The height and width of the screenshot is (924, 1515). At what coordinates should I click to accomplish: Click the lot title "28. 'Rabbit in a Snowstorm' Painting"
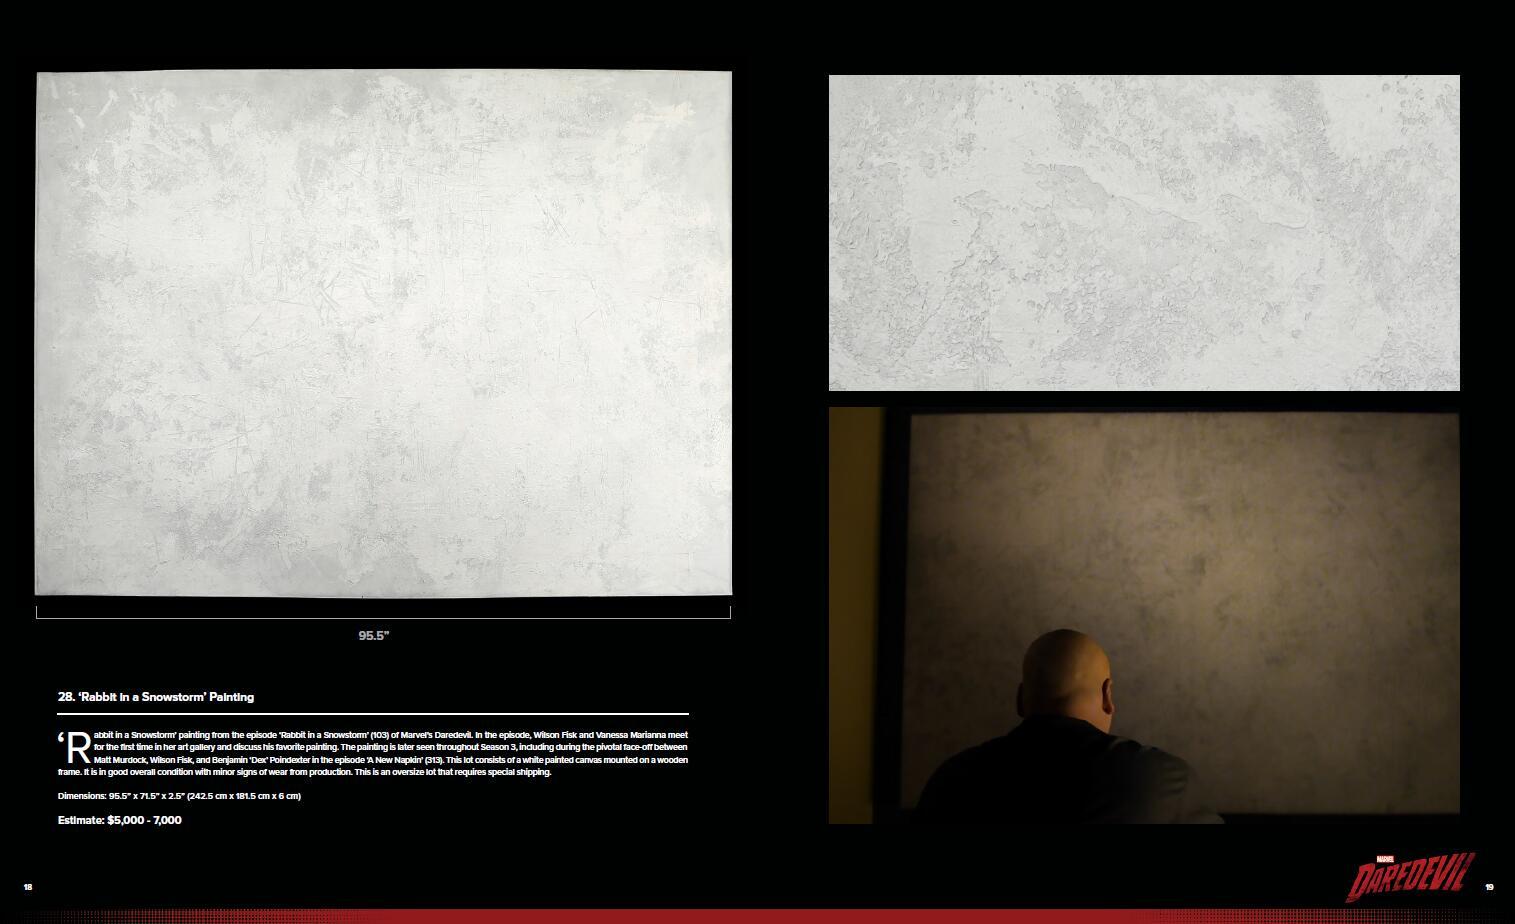(x=156, y=697)
